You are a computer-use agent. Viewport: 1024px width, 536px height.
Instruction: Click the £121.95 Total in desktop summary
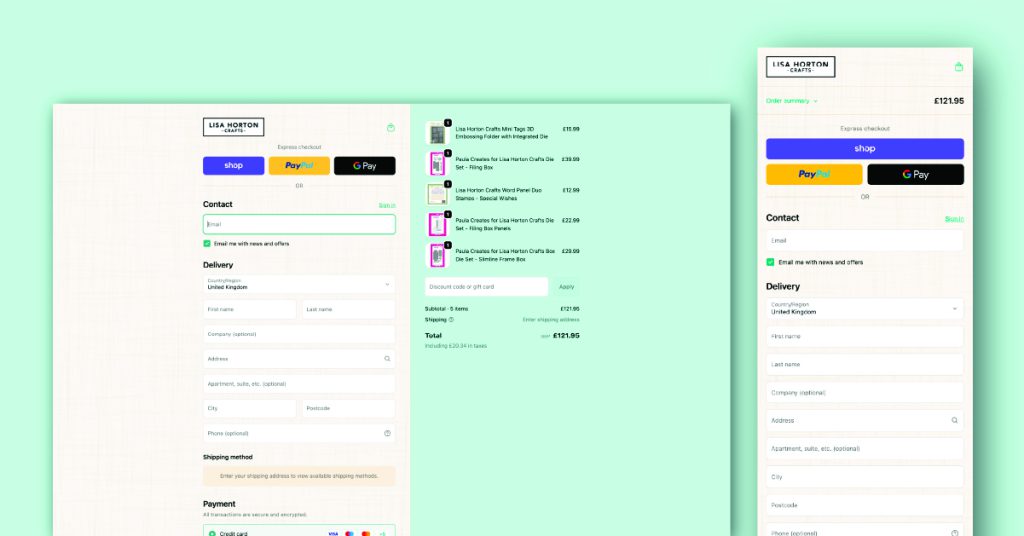pyautogui.click(x=566, y=336)
